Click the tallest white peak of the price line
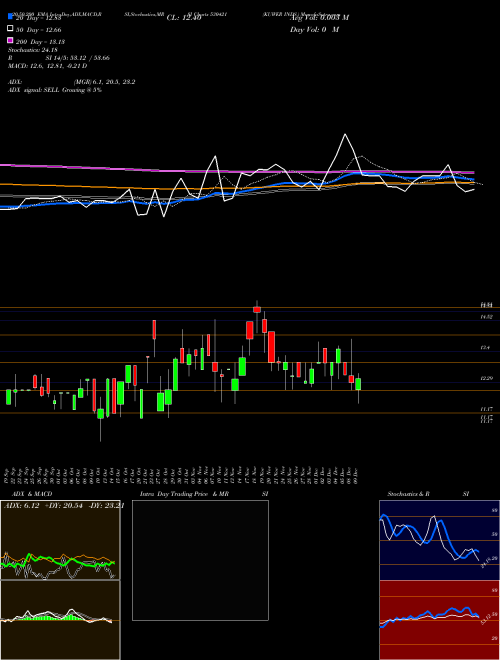500x660 pixels. pyautogui.click(x=345, y=135)
